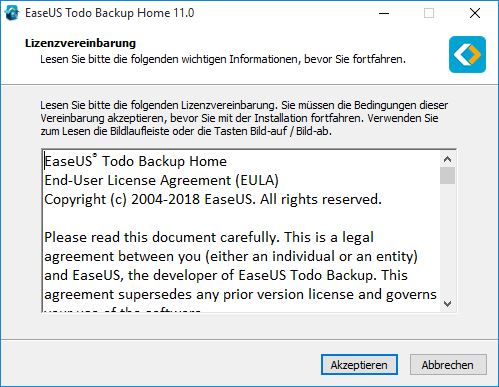The width and height of the screenshot is (499, 387).
Task: Click the Copyright 2004-2018 EaseUS line
Action: pos(213,199)
